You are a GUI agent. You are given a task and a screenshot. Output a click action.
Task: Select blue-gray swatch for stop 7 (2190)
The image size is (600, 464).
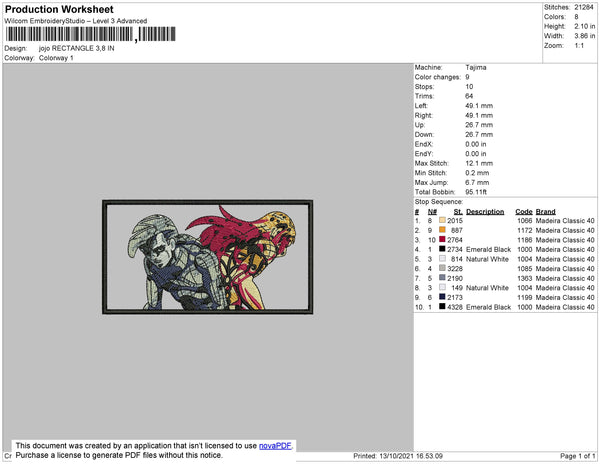click(442, 278)
